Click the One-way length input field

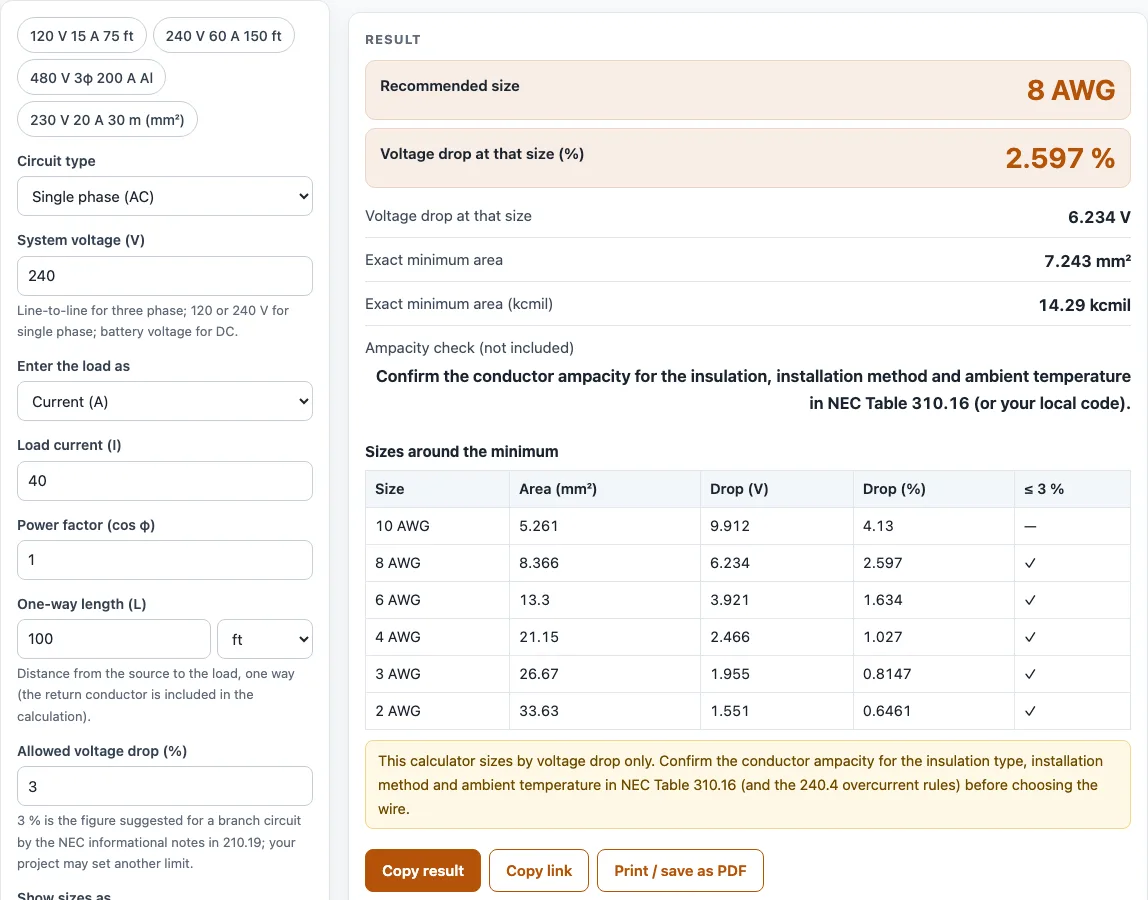tap(113, 639)
